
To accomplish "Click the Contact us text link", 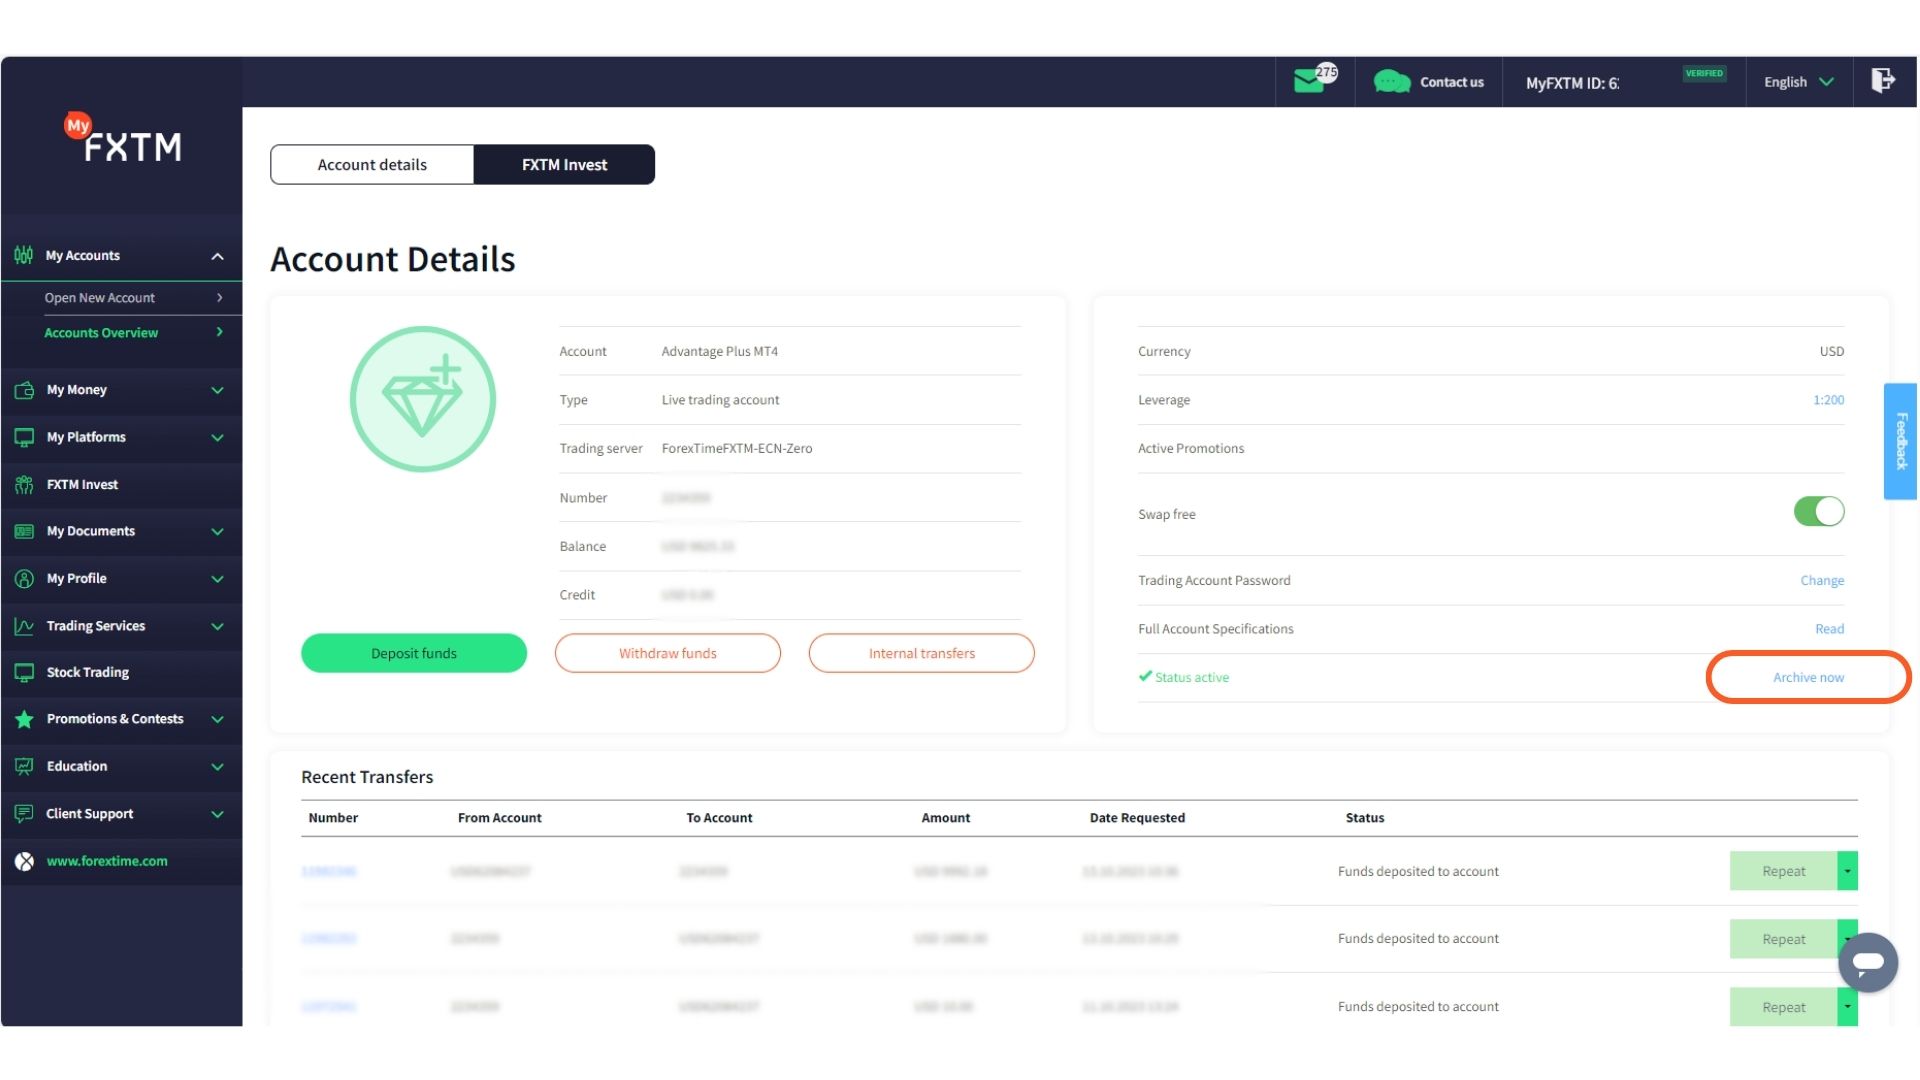I will click(1451, 82).
